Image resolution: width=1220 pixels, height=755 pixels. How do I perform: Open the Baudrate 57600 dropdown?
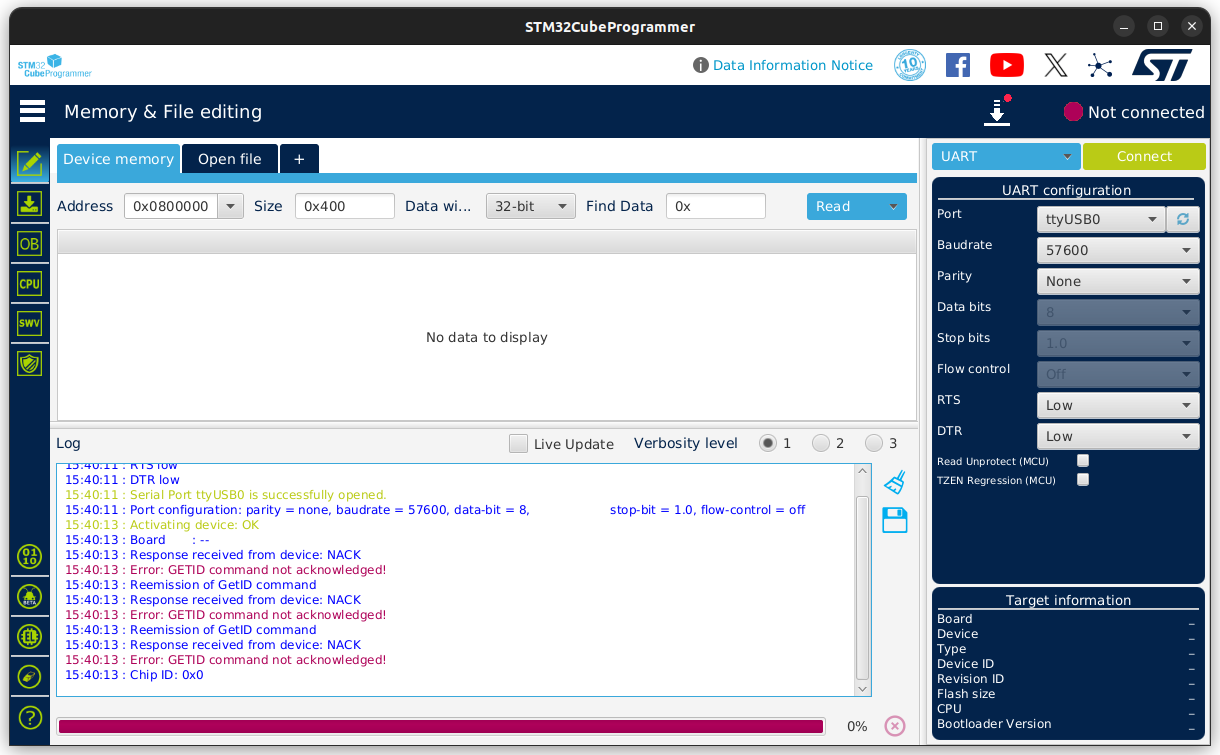(x=1118, y=250)
